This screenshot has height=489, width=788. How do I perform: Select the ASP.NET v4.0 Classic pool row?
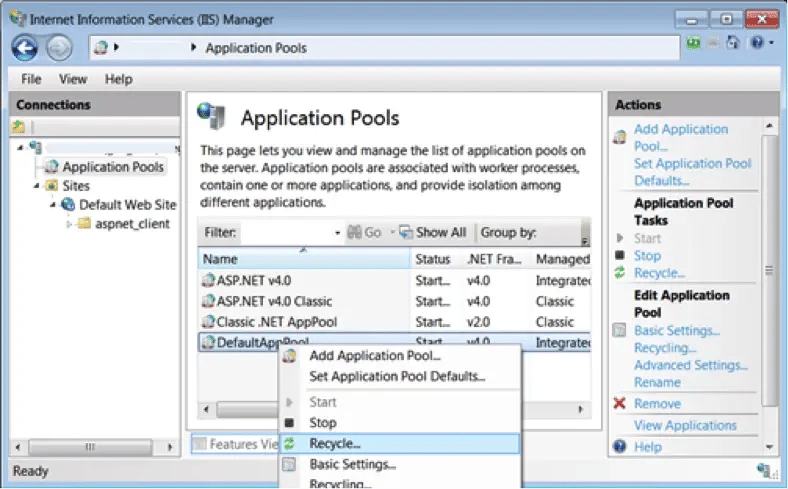(x=273, y=301)
